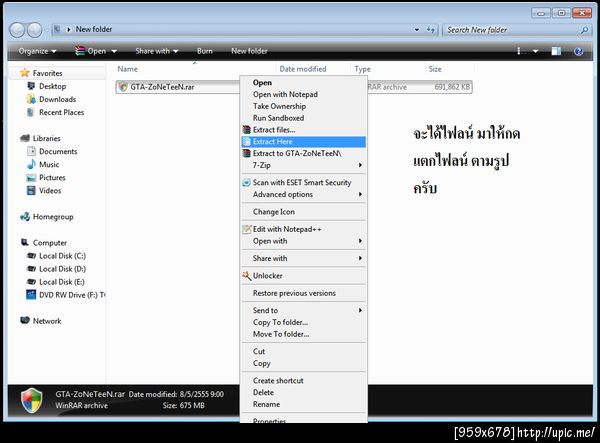Select Move To folder... entry
Screen dimensions: 600x443
point(303,334)
